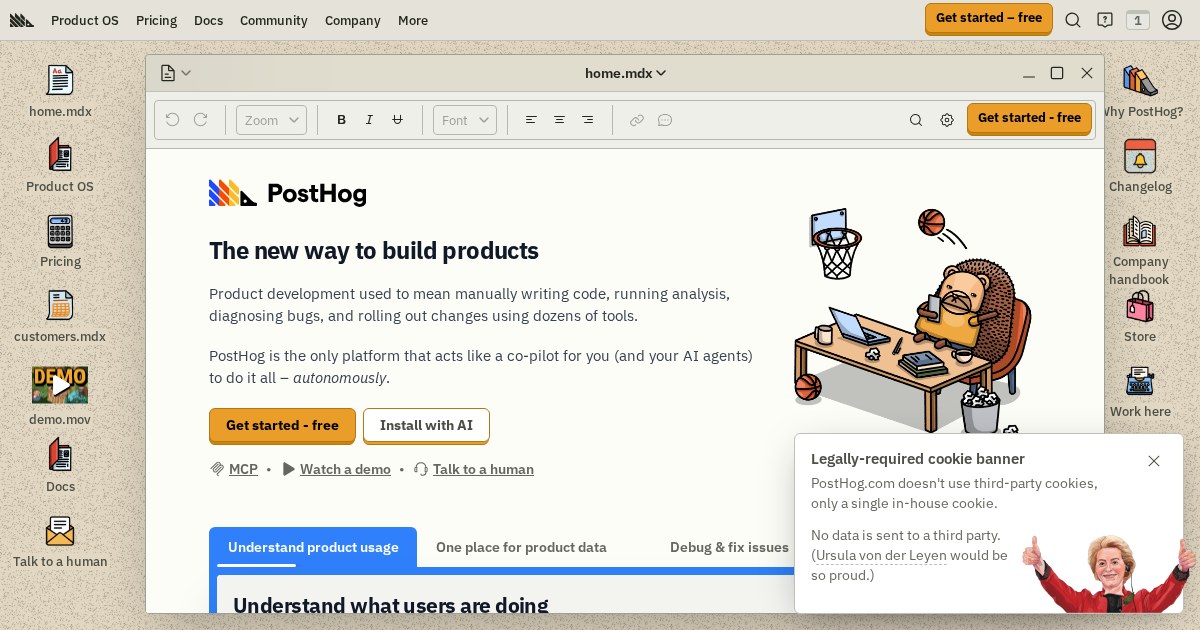
Task: Open the Pricing menu item
Action: point(156,20)
